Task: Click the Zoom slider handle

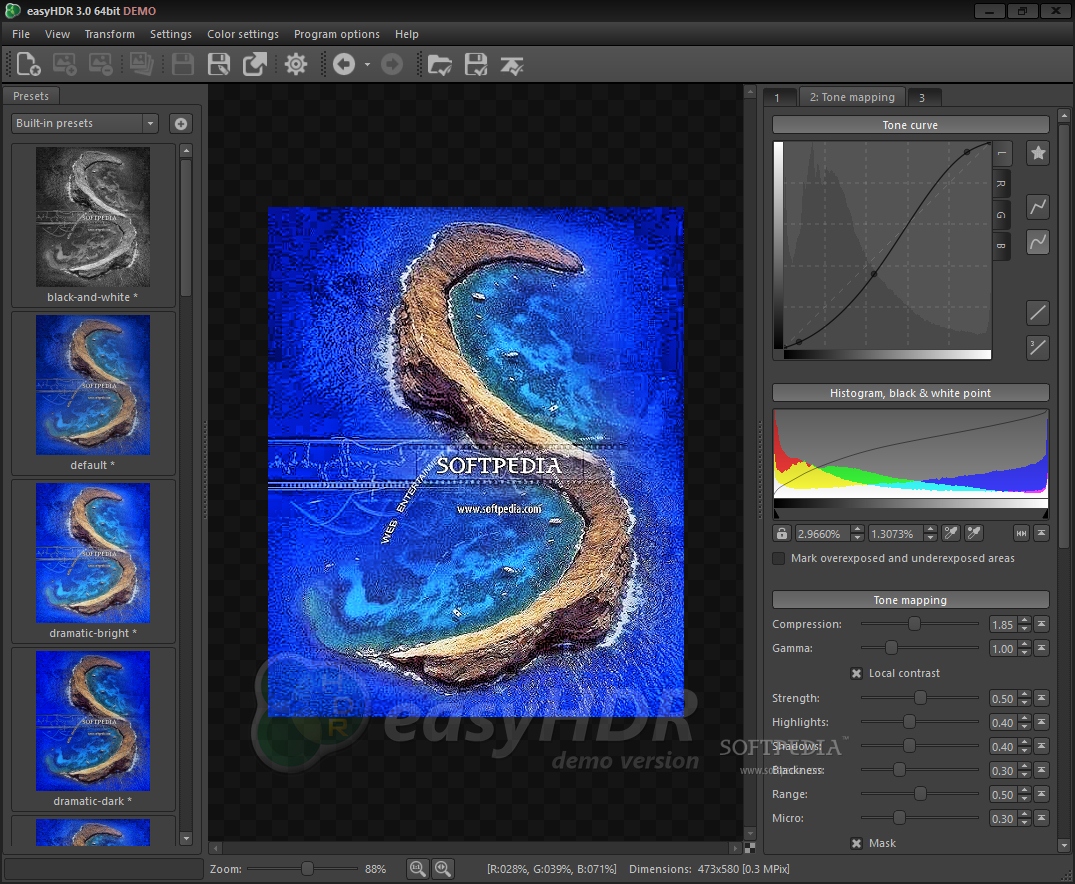Action: 307,869
